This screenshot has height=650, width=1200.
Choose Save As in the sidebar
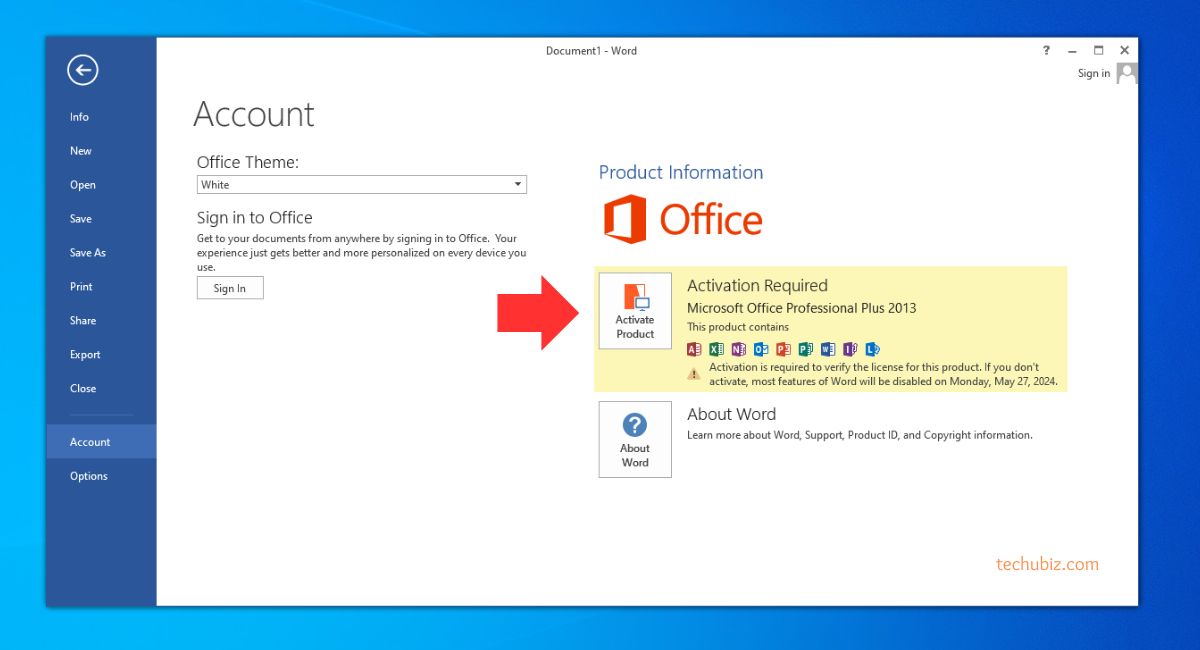[102, 253]
